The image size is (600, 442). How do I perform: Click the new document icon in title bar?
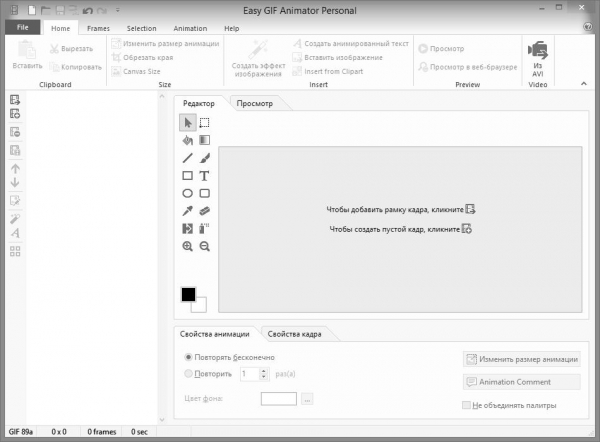coord(32,10)
